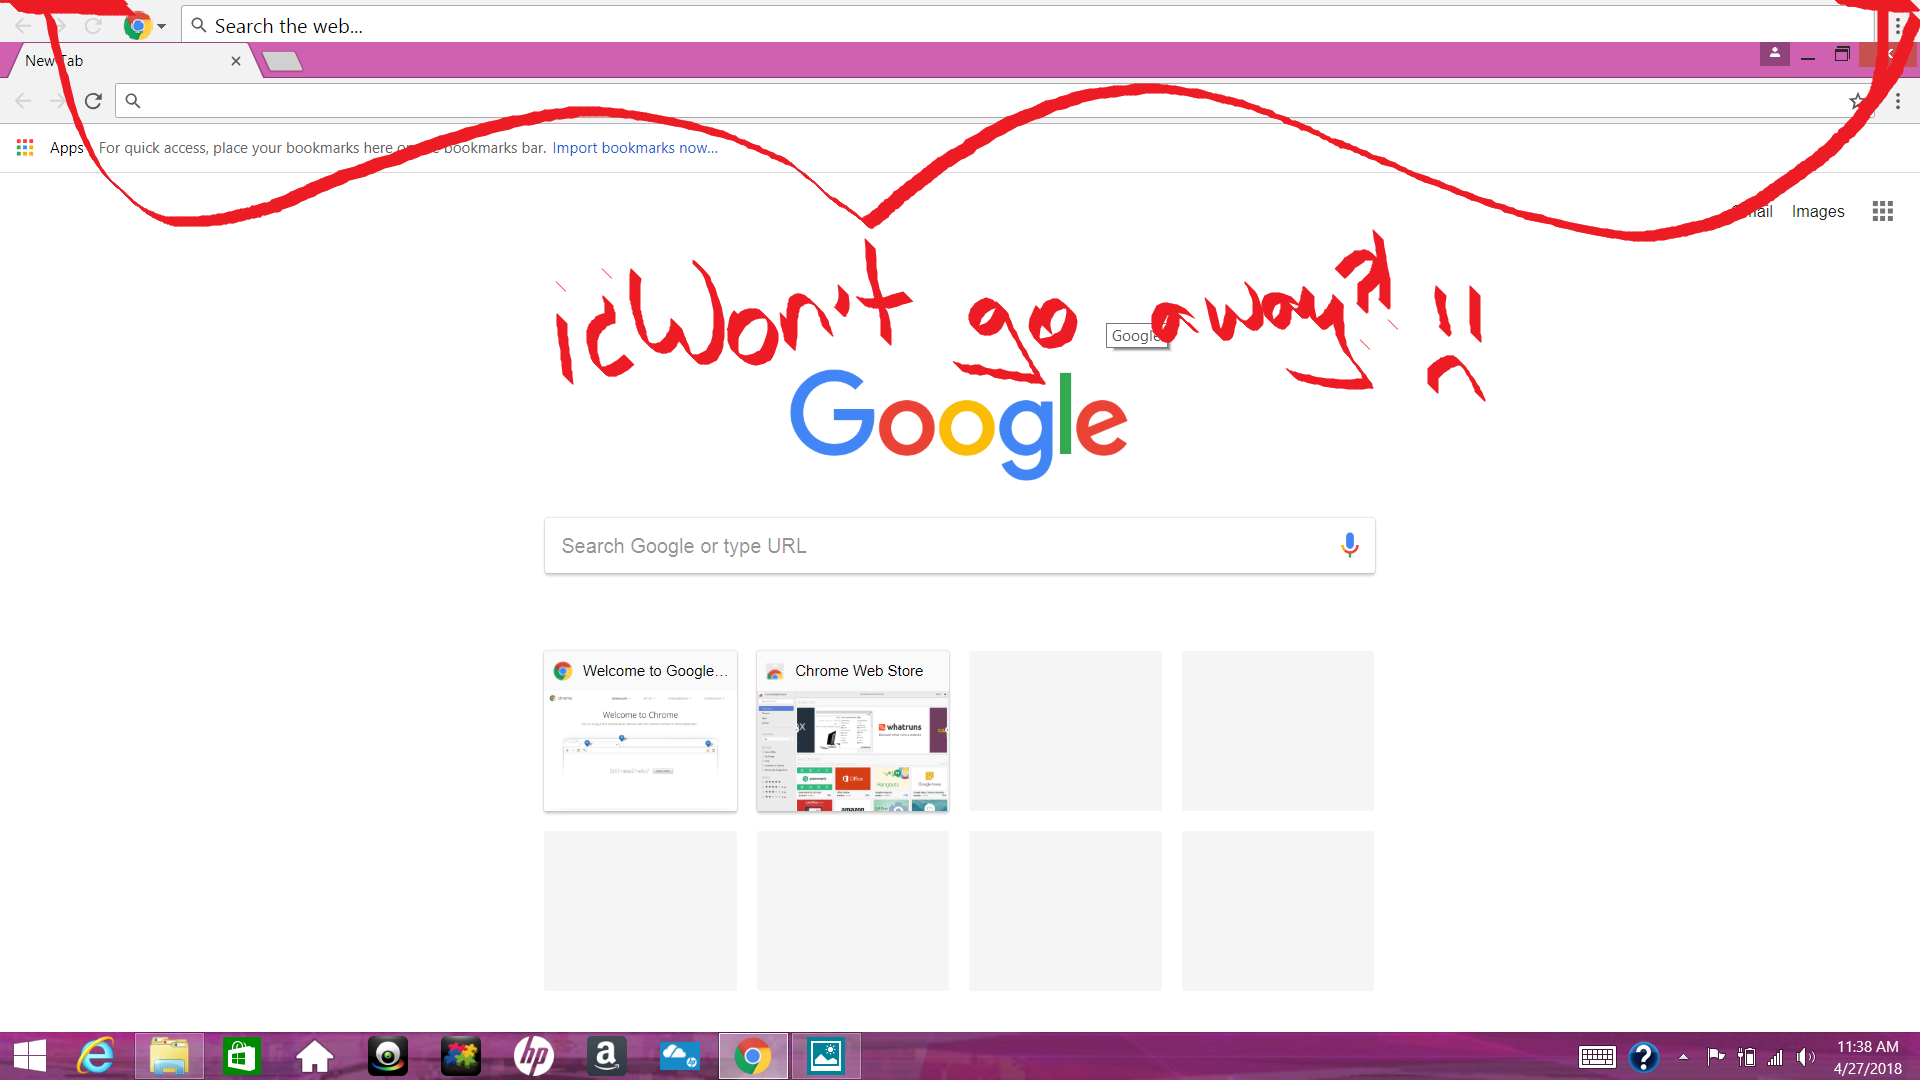
Task: Click the Apps shortcut icon in the bookmarks bar
Action: click(x=25, y=148)
